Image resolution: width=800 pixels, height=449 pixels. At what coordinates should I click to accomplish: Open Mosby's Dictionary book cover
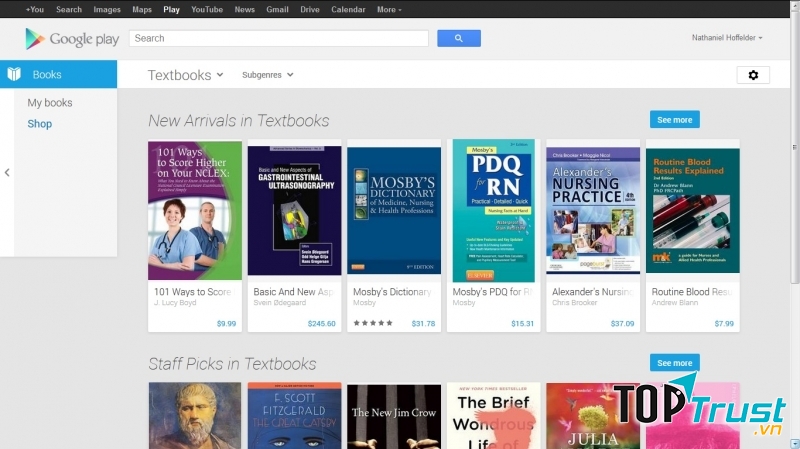tap(394, 211)
